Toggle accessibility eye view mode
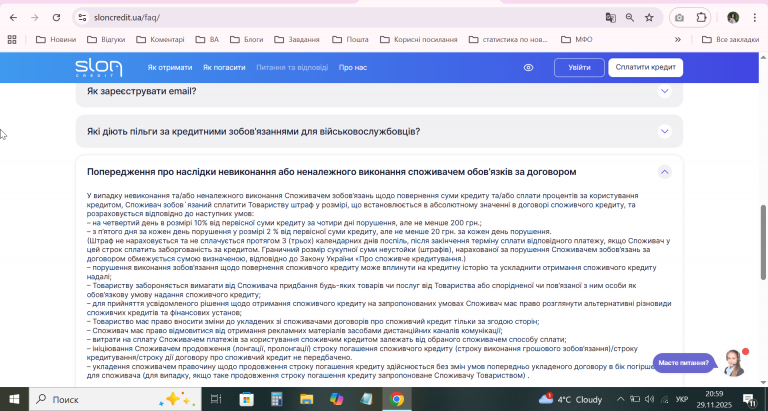 pos(528,68)
